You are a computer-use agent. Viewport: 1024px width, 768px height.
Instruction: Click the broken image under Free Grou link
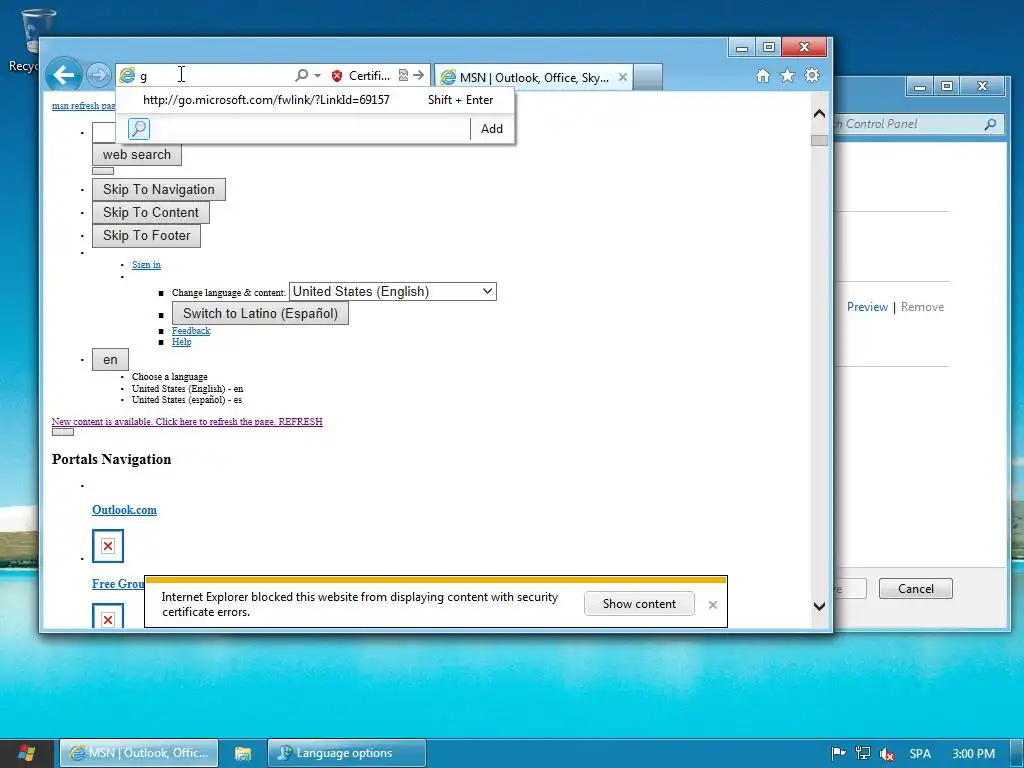click(108, 616)
